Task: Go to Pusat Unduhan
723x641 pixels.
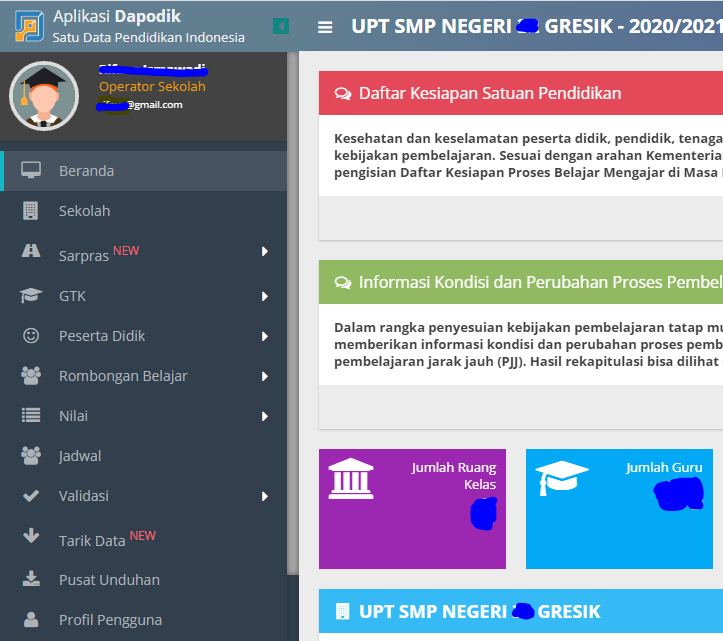Action: tap(143, 580)
